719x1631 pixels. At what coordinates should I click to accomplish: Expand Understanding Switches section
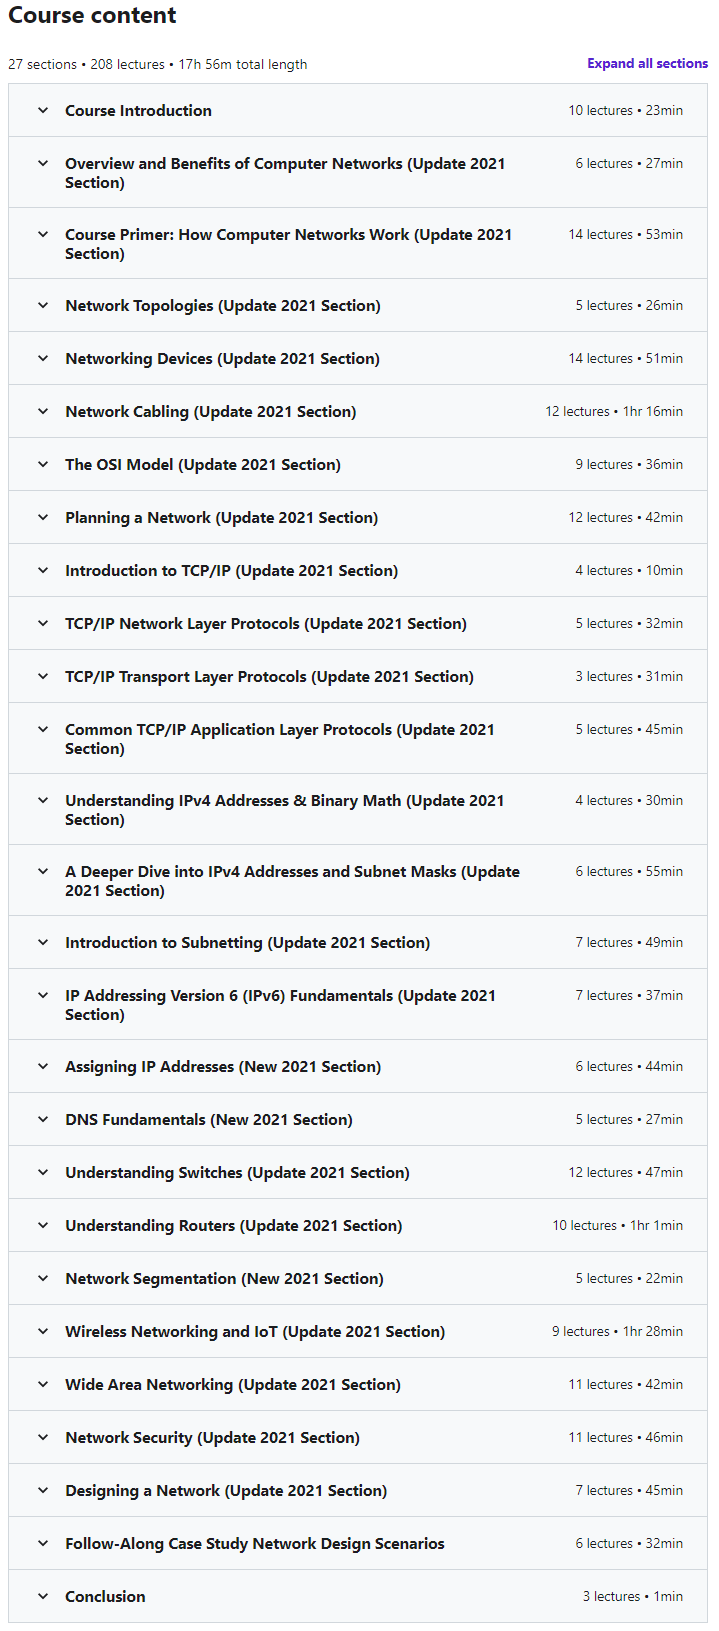[237, 1173]
